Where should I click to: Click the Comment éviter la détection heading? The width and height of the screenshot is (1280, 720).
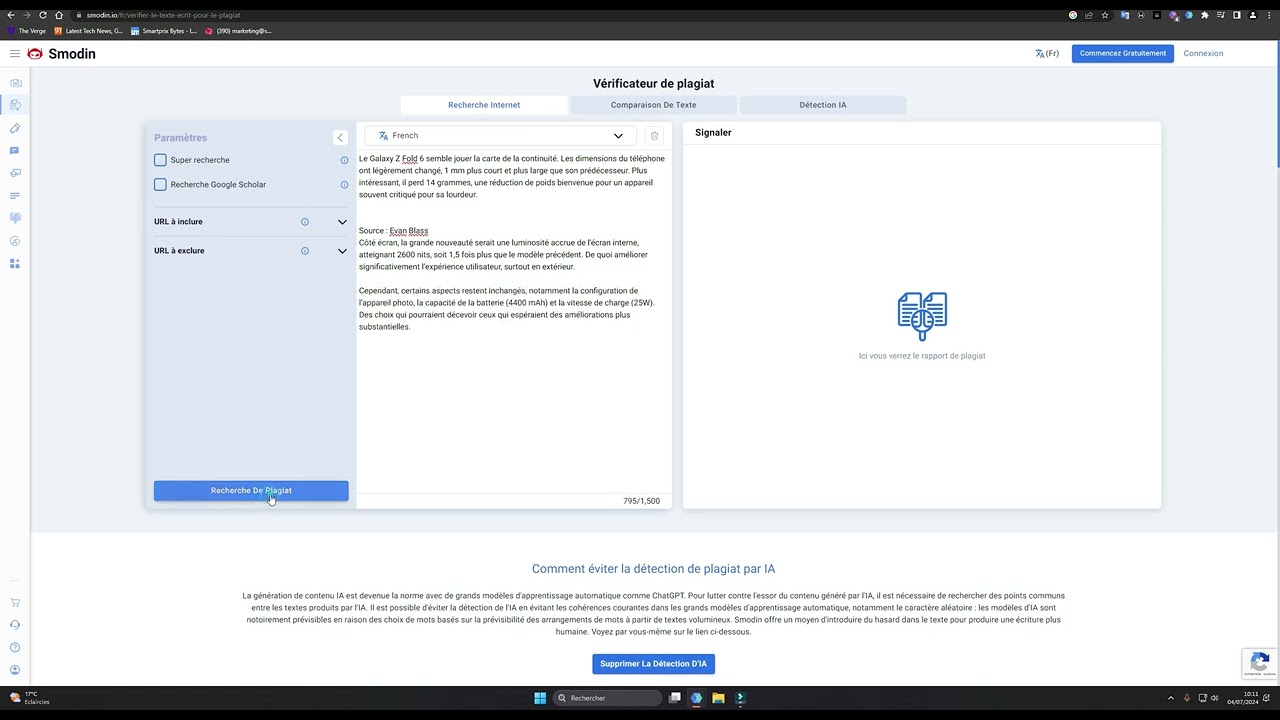tap(653, 569)
